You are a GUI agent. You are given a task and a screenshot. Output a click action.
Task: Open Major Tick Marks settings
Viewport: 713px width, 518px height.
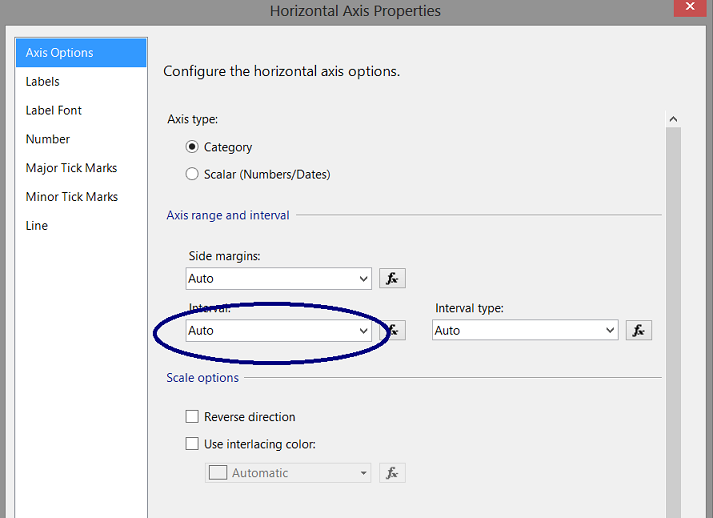click(x=71, y=168)
